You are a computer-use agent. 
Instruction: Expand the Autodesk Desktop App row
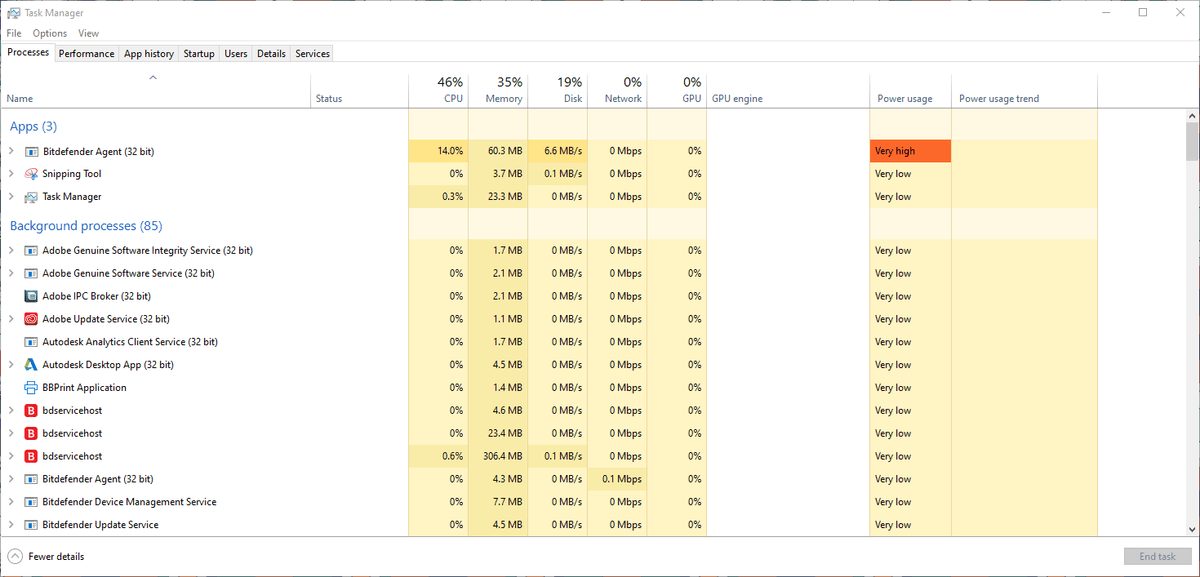[11, 365]
